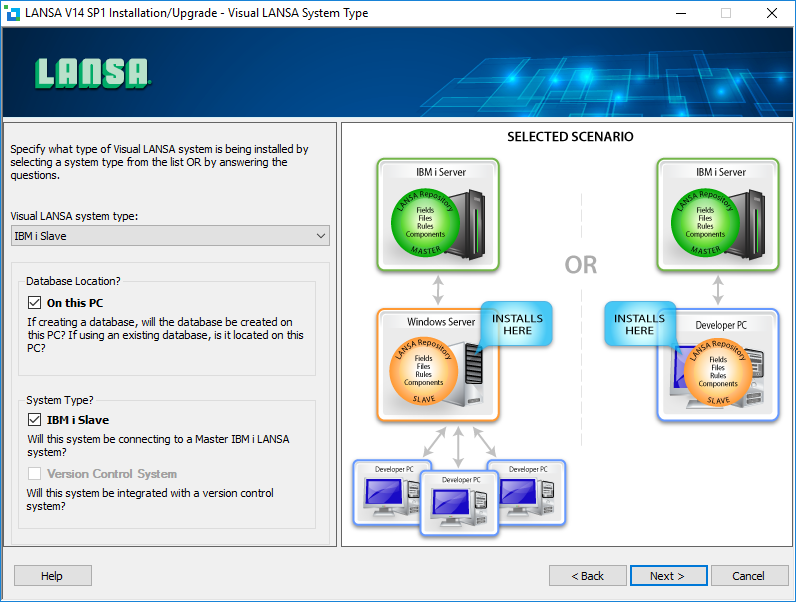Click the left IBM i Server master image
The image size is (796, 602).
(438, 215)
